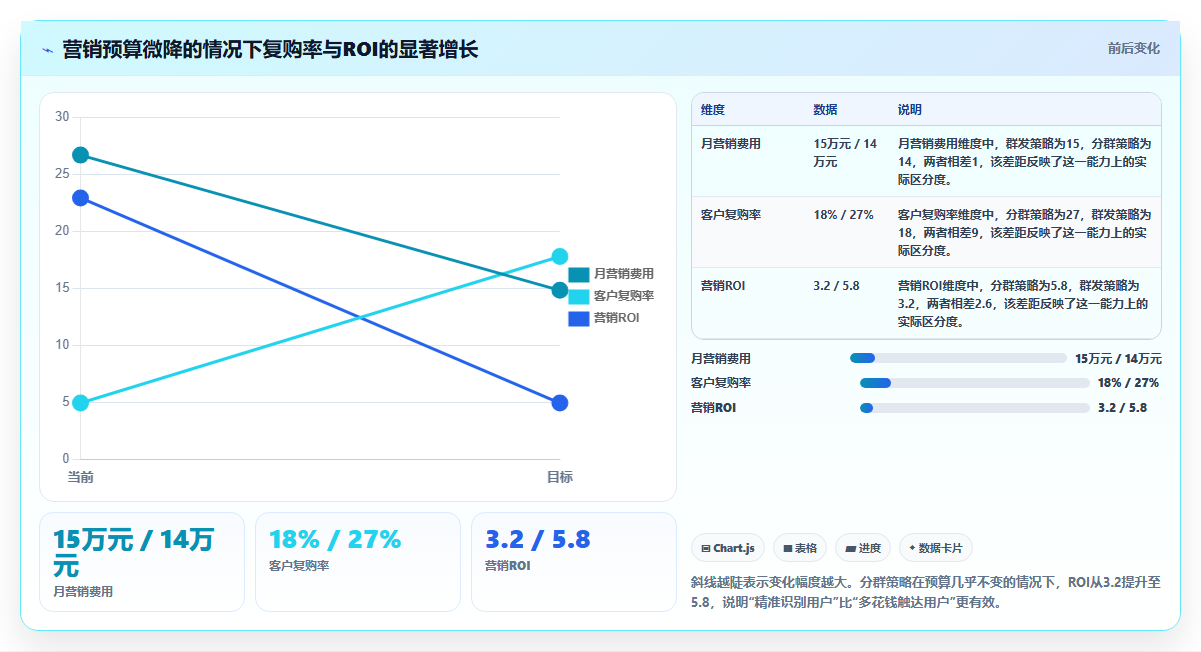Screen dimensions: 1201x652
Task: Select the 客户复购率 data point at 目标
Action: coord(560,256)
